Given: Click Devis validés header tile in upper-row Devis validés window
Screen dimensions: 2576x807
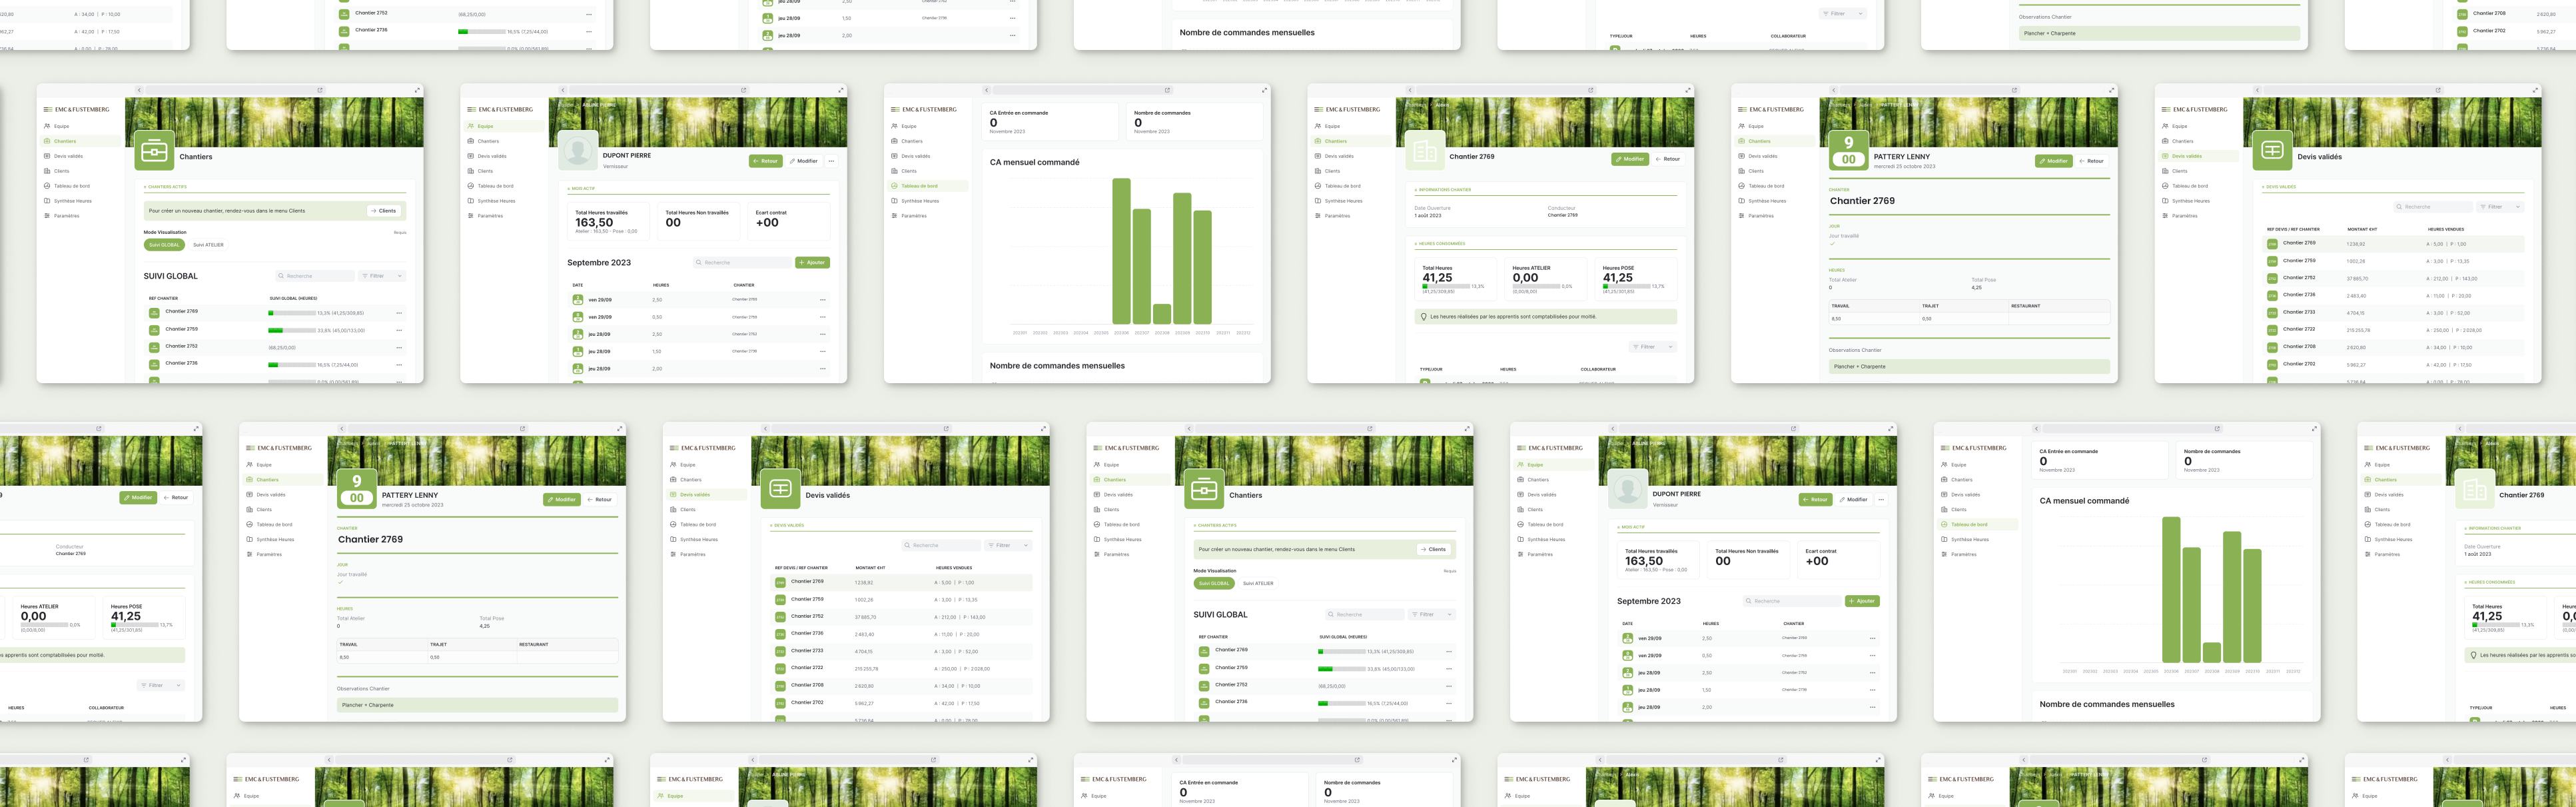Looking at the screenshot, I should pyautogui.click(x=2272, y=151).
